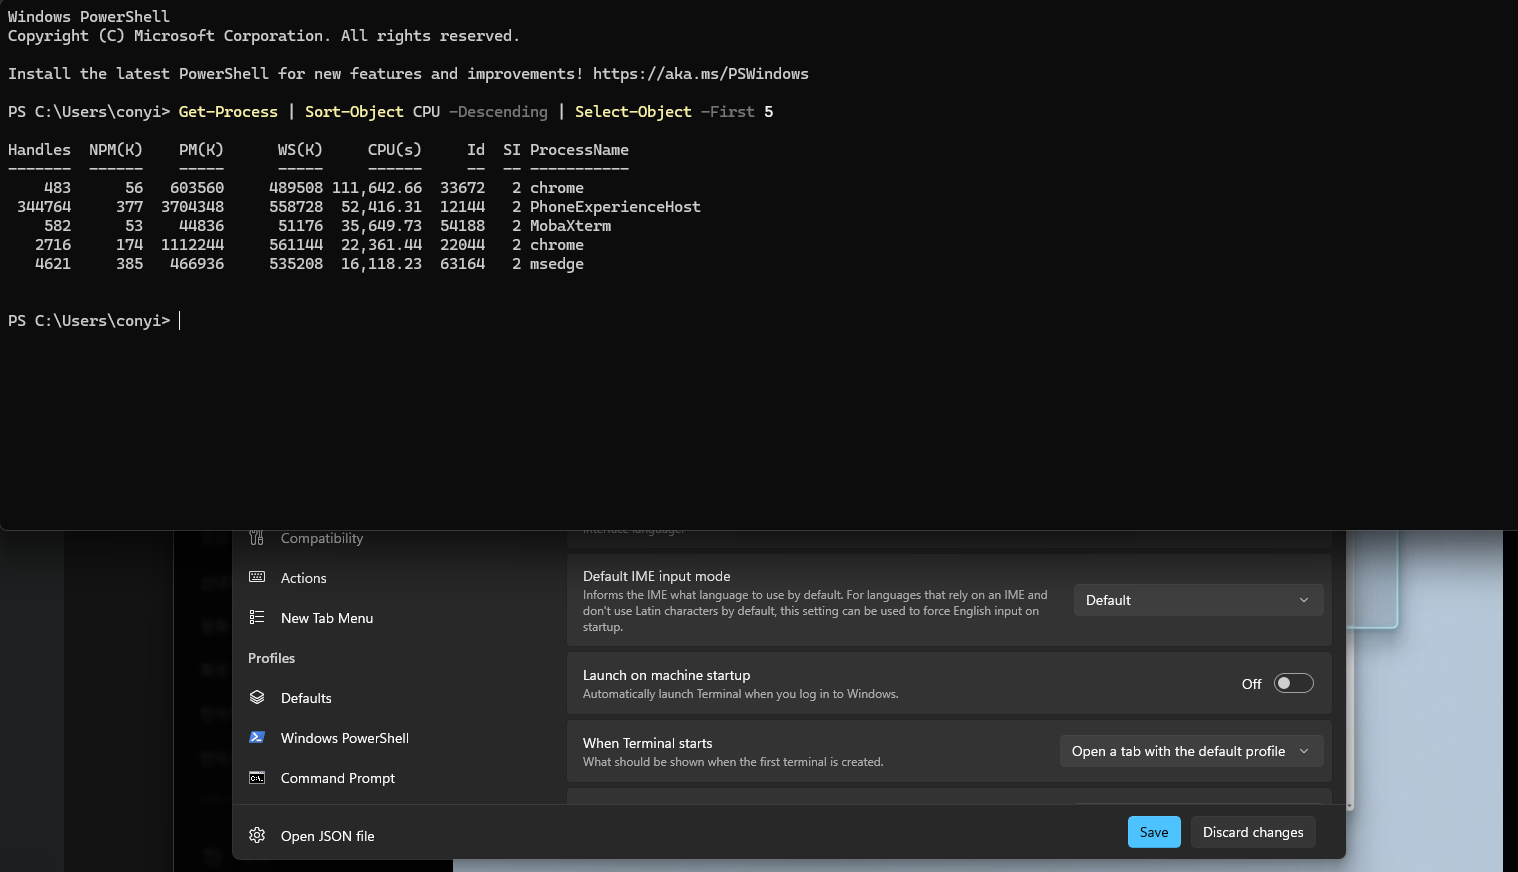Click the 'When Terminal starts' title text
The height and width of the screenshot is (872, 1518).
[x=647, y=743]
